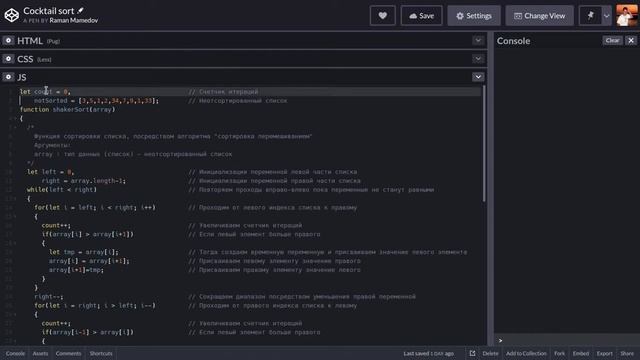Viewport: 640px width, 360px height.
Task: Click the CodePen logo icon
Action: [x=11, y=15]
